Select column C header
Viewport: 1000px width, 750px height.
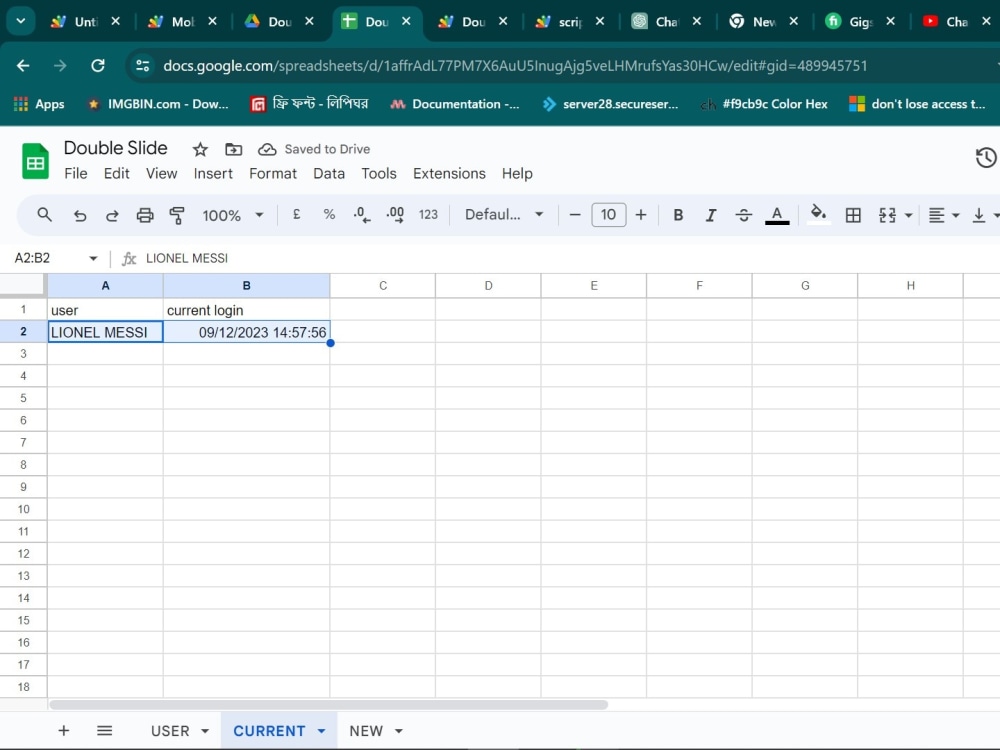click(383, 286)
